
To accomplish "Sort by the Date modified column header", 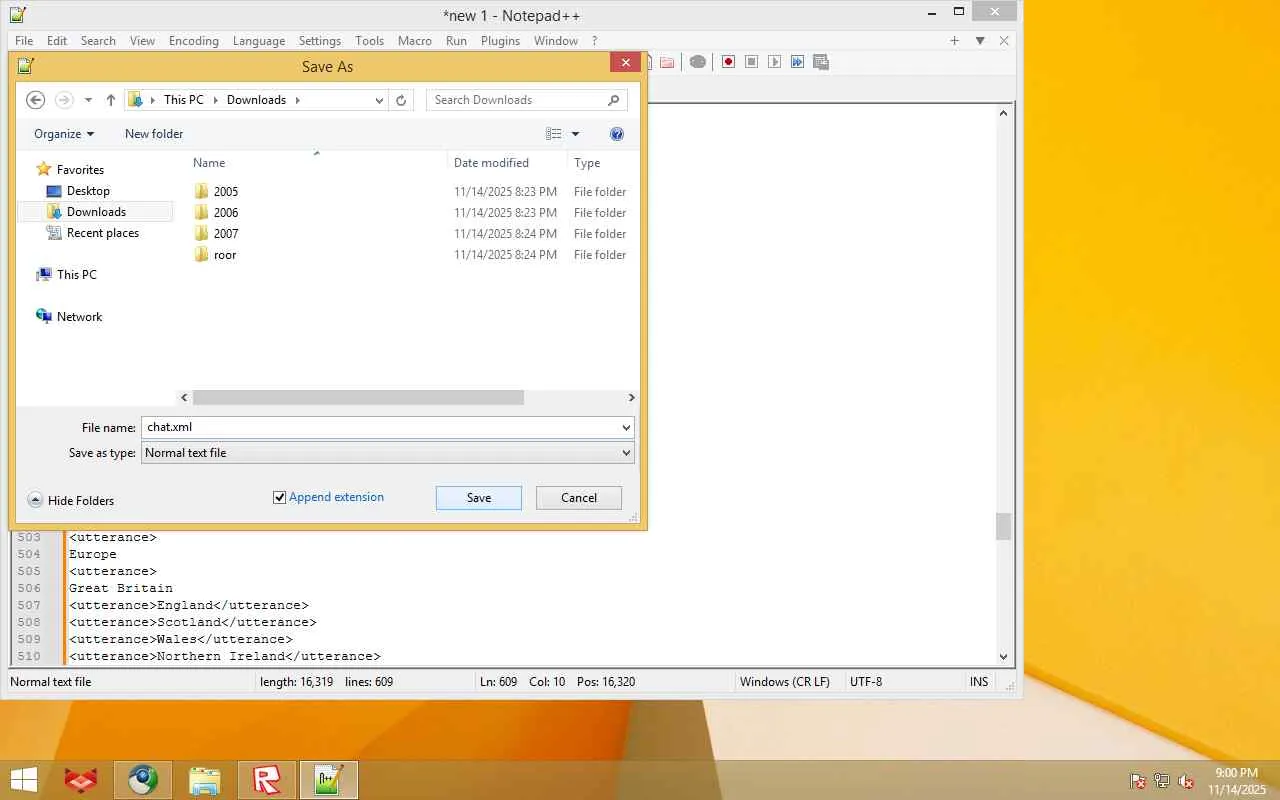I will click(491, 163).
